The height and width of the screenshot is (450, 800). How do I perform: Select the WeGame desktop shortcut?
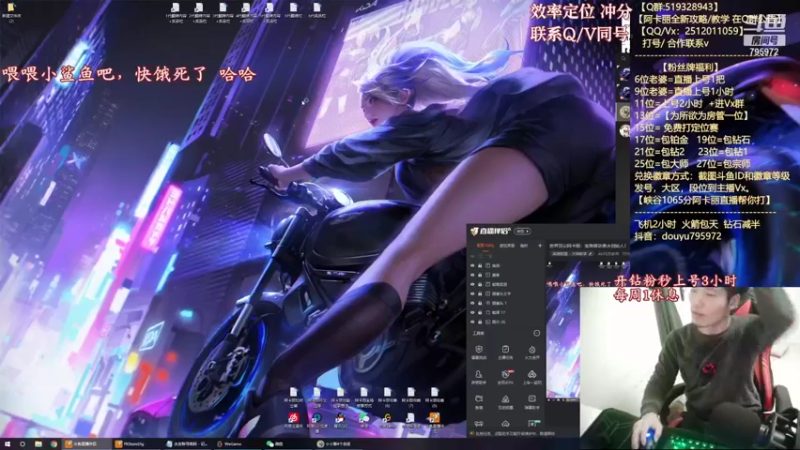387,420
